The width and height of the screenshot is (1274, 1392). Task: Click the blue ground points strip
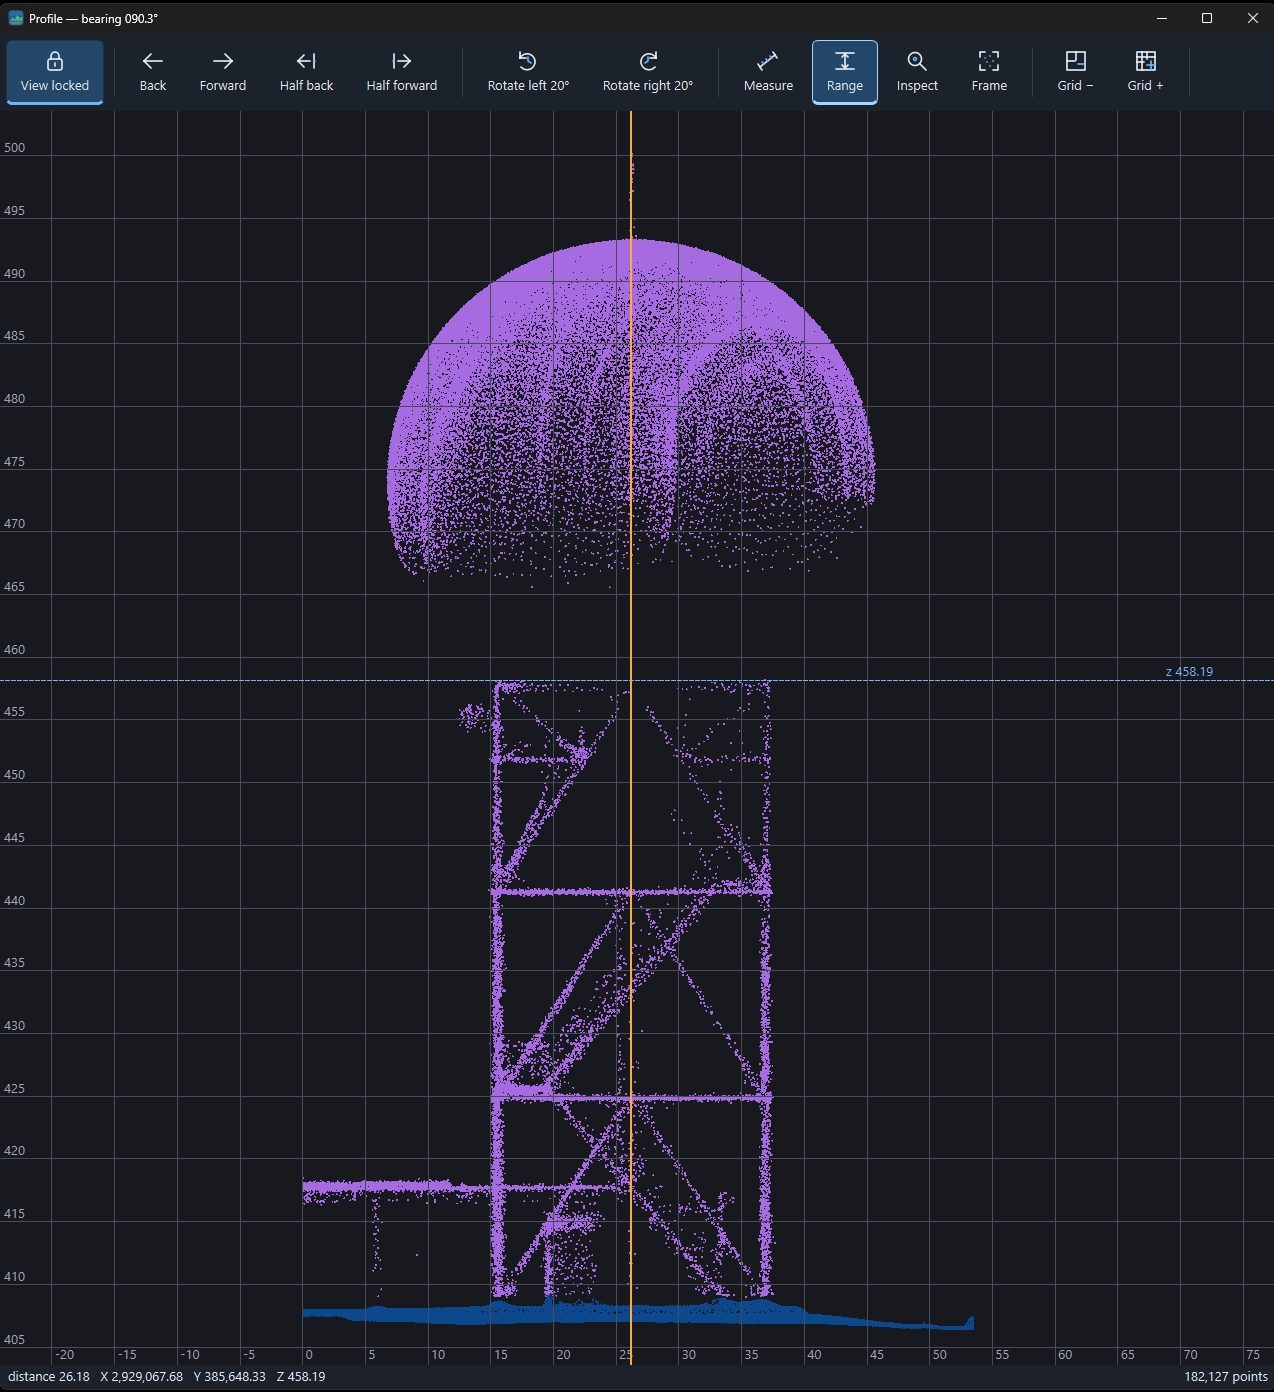pos(638,1314)
